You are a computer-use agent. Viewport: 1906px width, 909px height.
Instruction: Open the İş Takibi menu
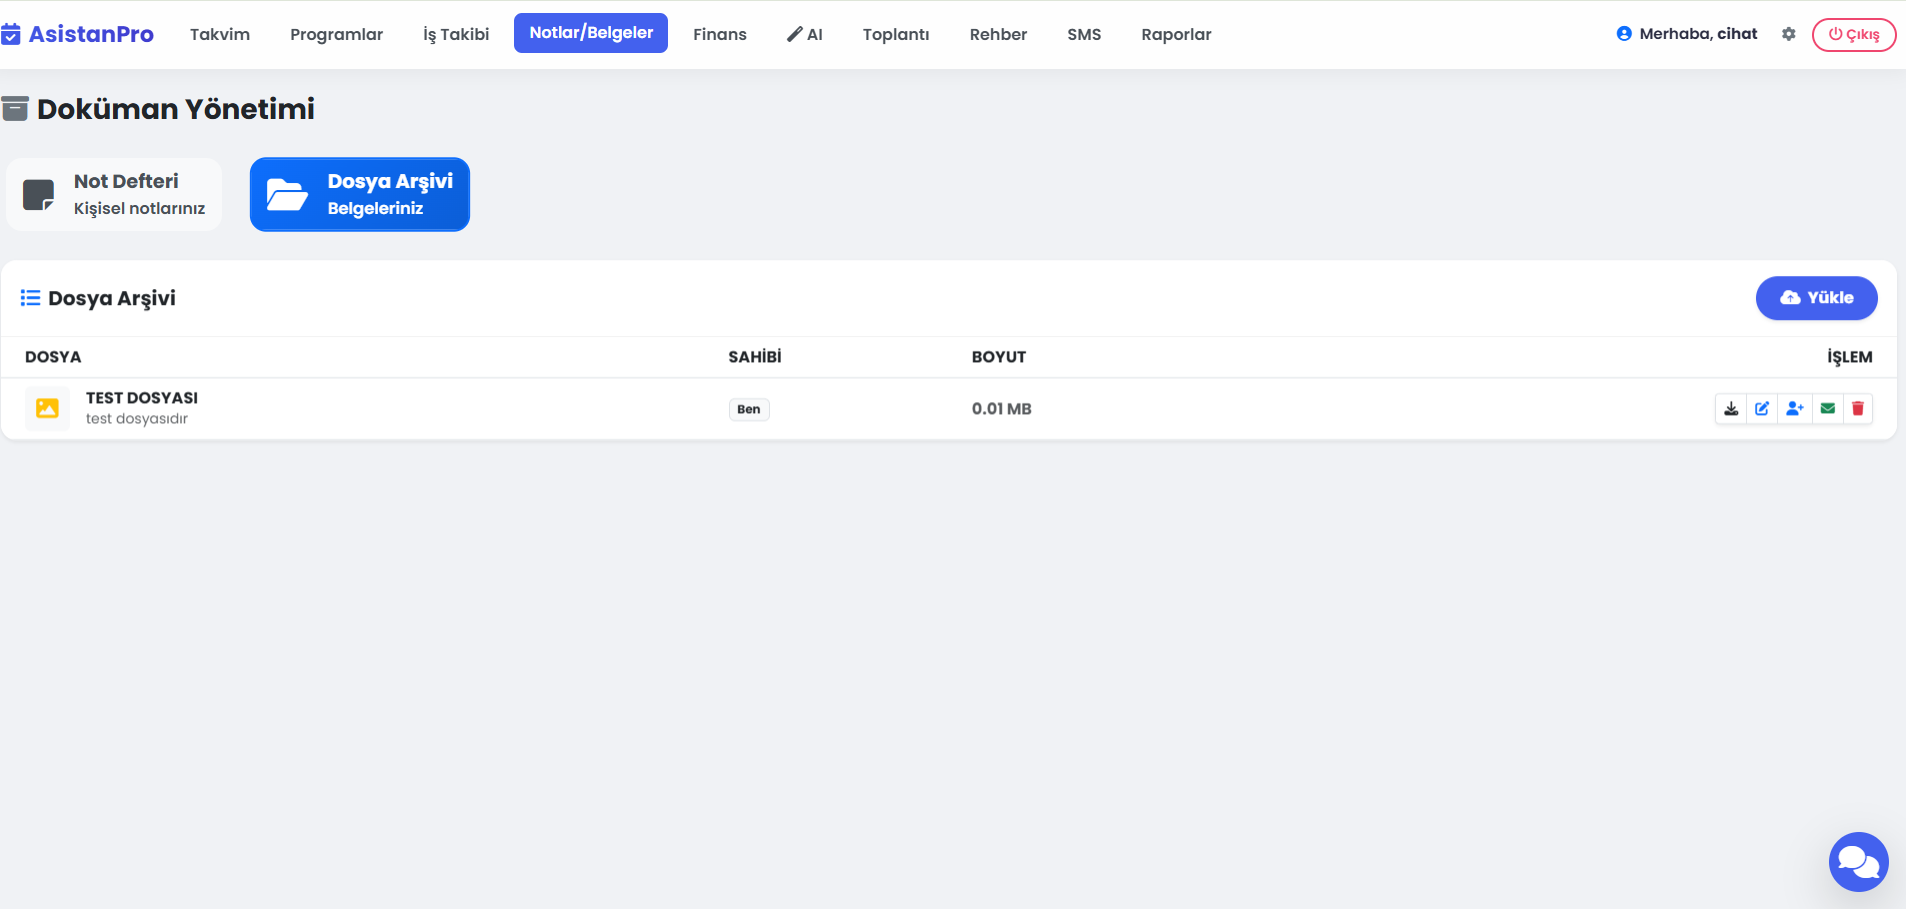(456, 34)
